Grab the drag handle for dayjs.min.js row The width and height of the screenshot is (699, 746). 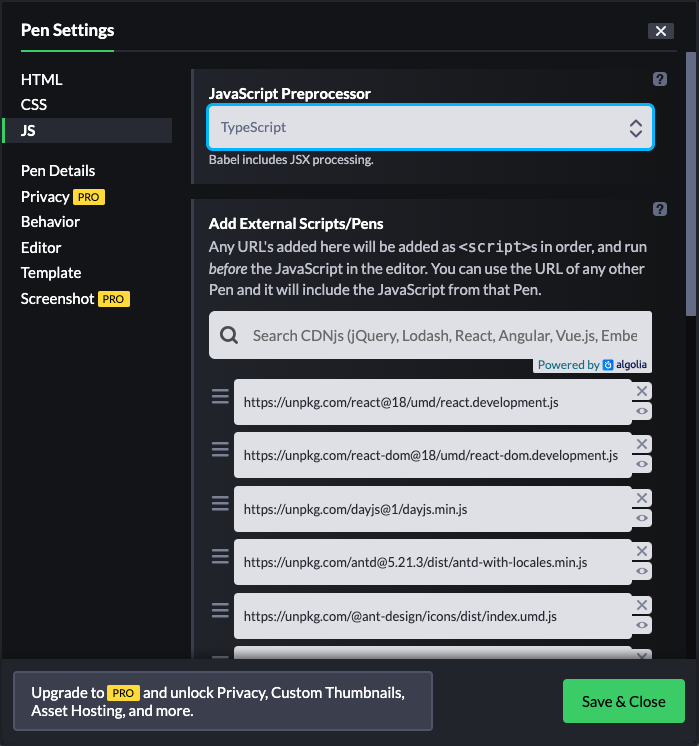click(x=220, y=503)
